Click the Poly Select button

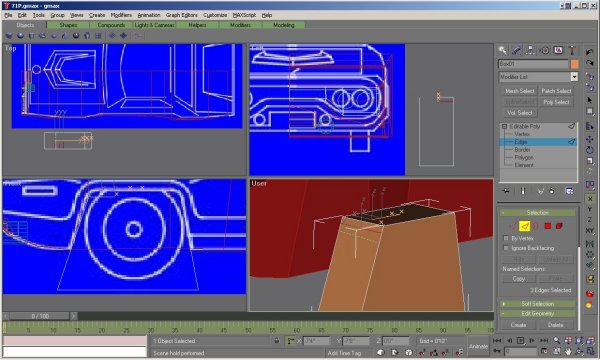(x=556, y=102)
